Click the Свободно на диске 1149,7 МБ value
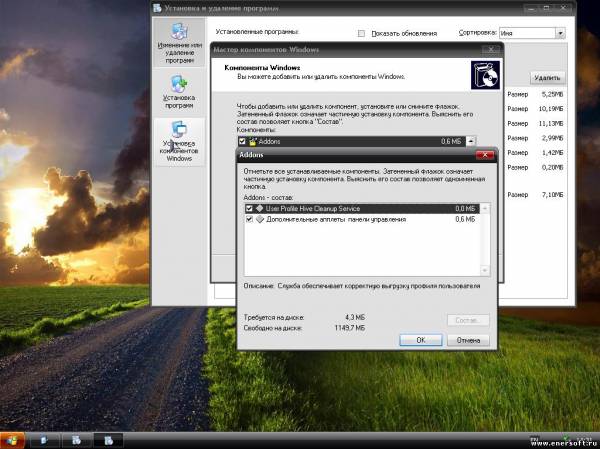The height and width of the screenshot is (449, 600). 350,328
